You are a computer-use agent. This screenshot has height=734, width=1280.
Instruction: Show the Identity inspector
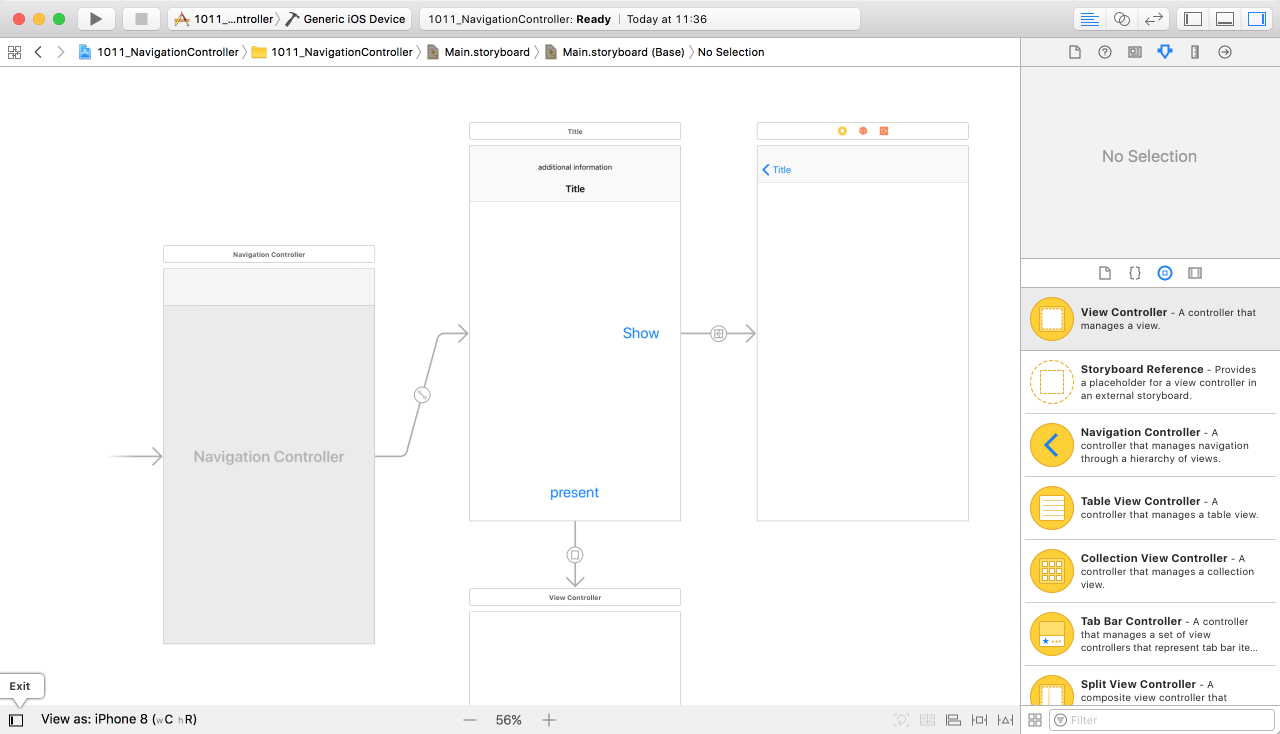tap(1135, 52)
